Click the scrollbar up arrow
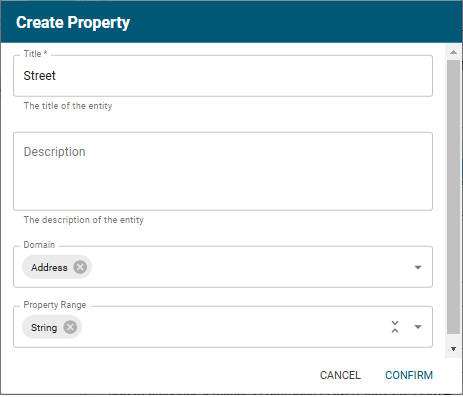This screenshot has width=463, height=397. coord(453,52)
